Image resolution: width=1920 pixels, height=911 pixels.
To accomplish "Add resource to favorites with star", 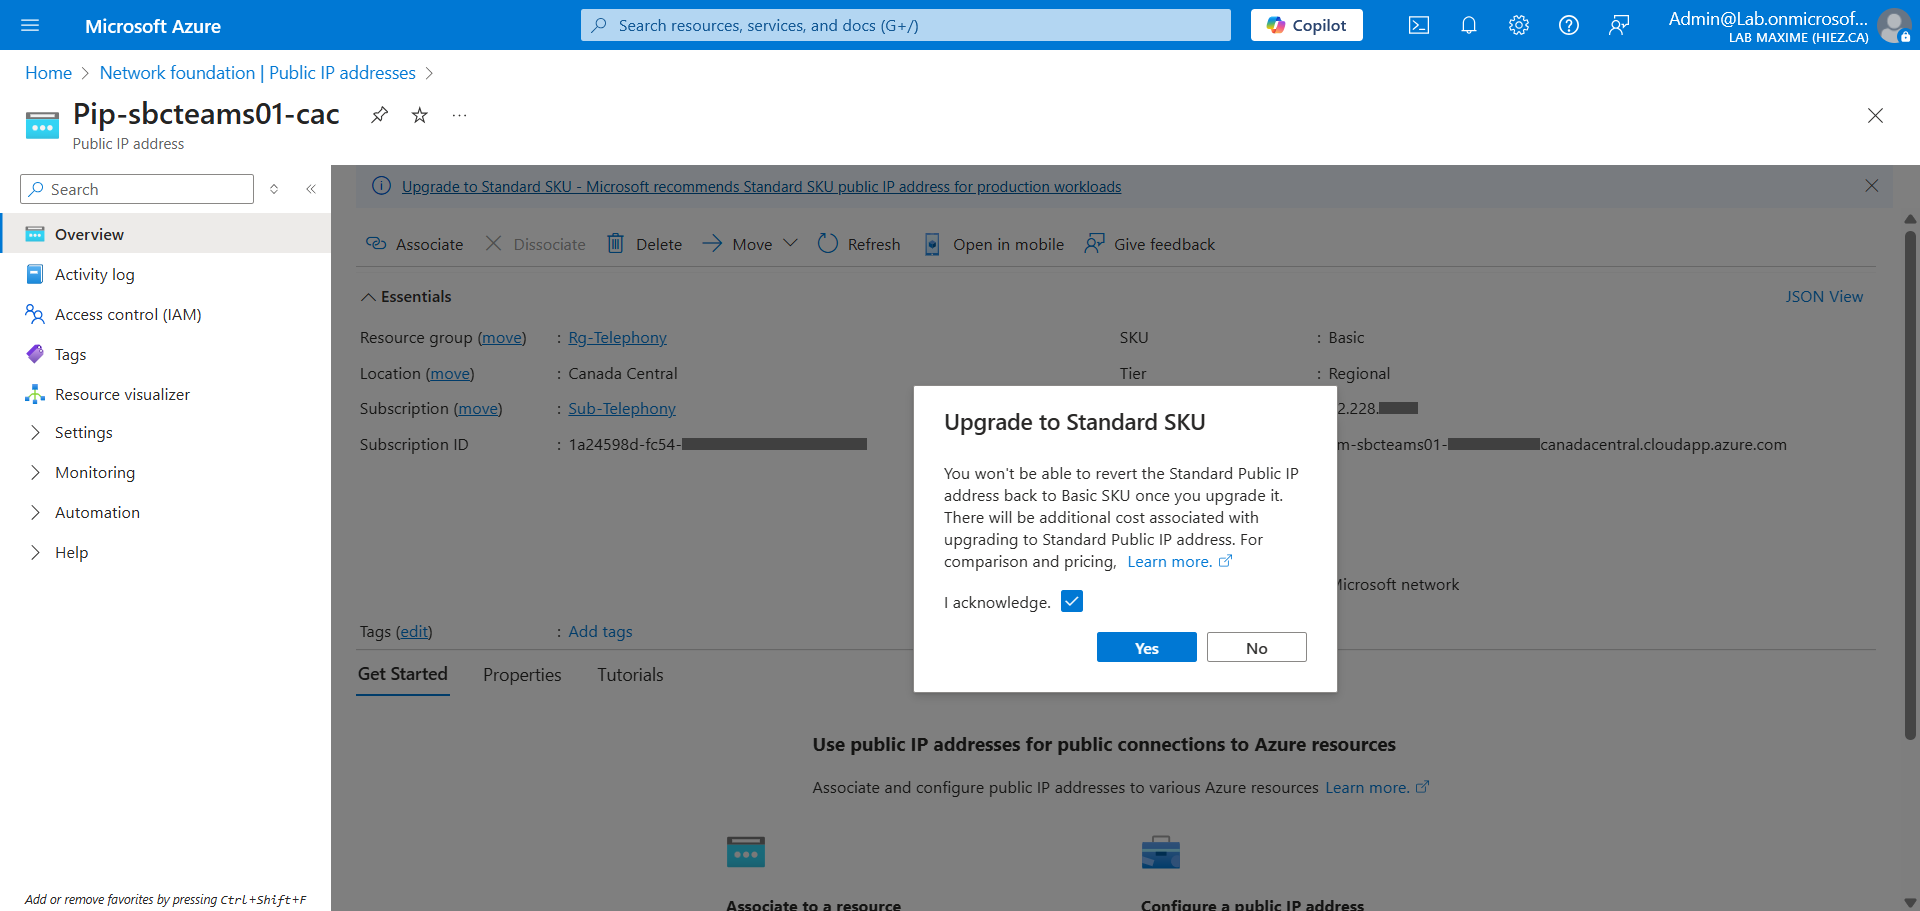I will point(420,115).
